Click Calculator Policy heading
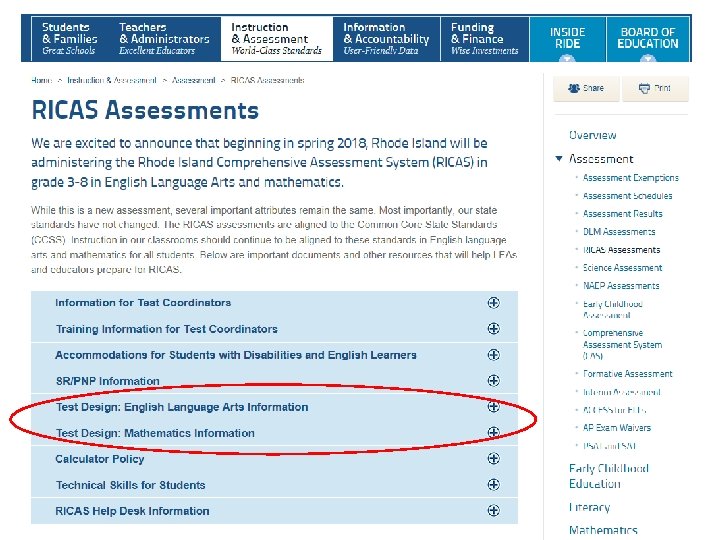The width and height of the screenshot is (720, 540). click(x=100, y=459)
